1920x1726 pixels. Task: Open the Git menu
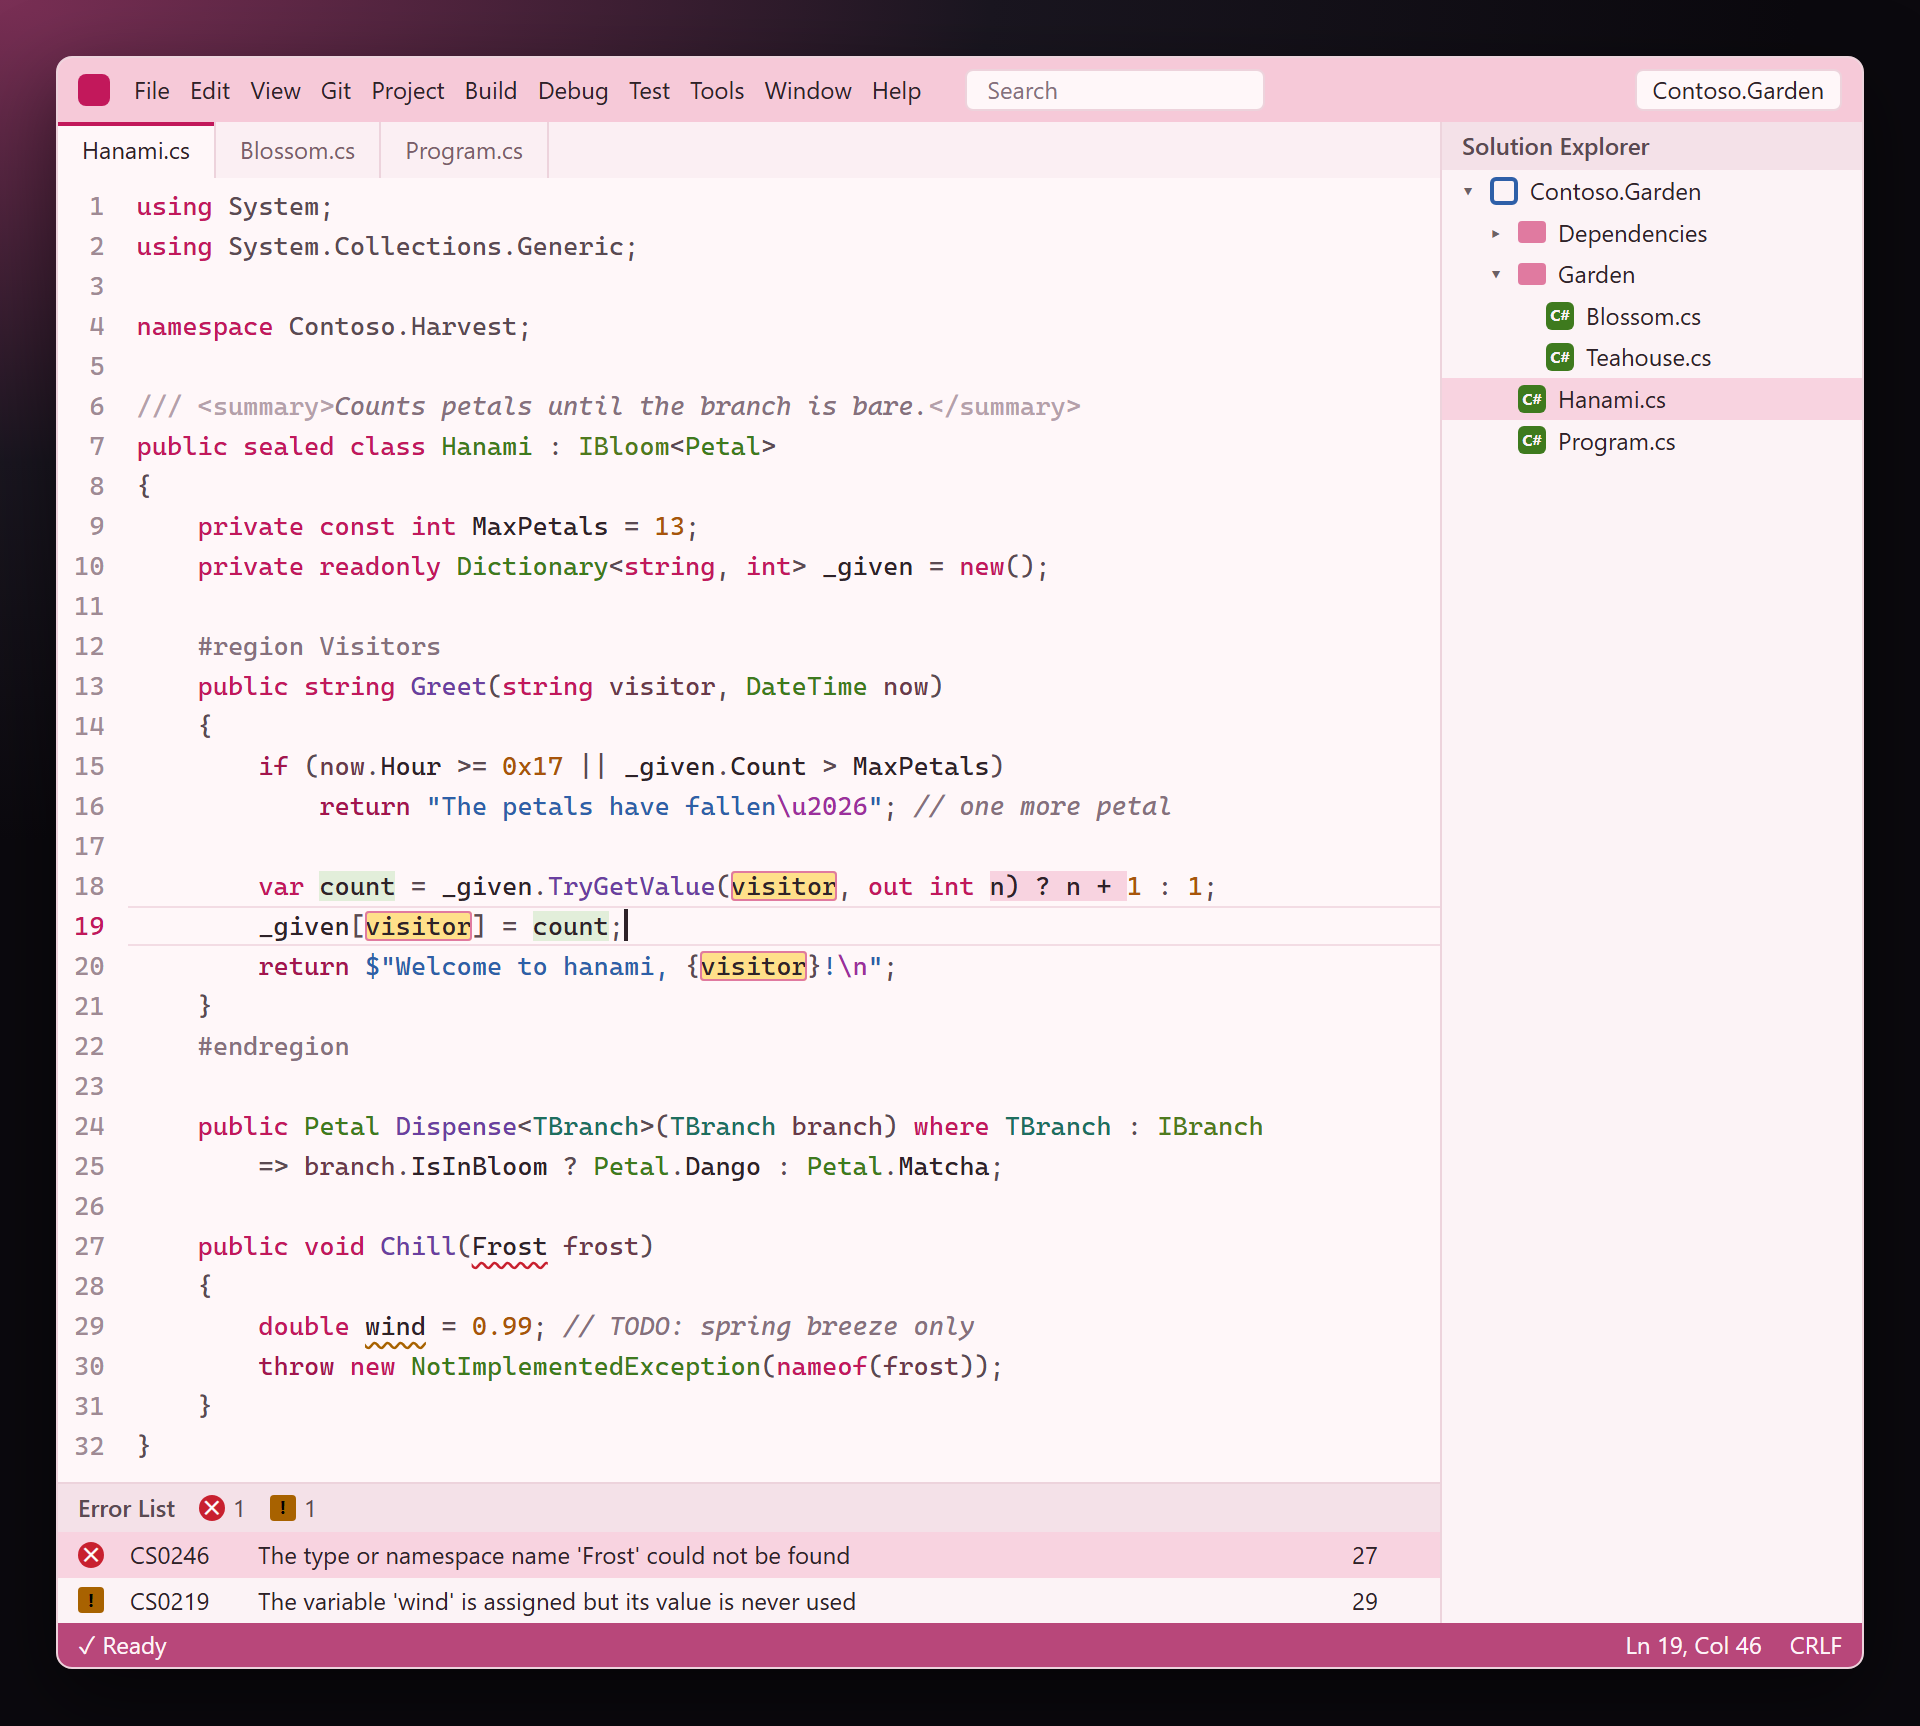(335, 90)
